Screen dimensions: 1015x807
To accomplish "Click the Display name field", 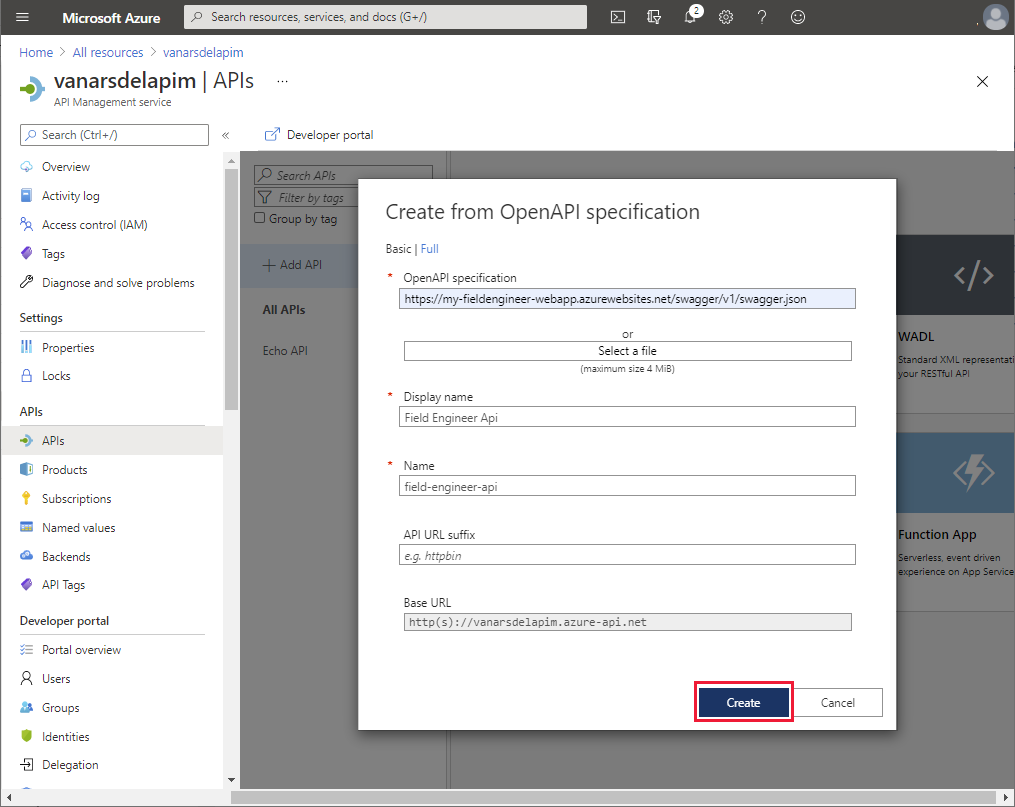I will coord(627,417).
